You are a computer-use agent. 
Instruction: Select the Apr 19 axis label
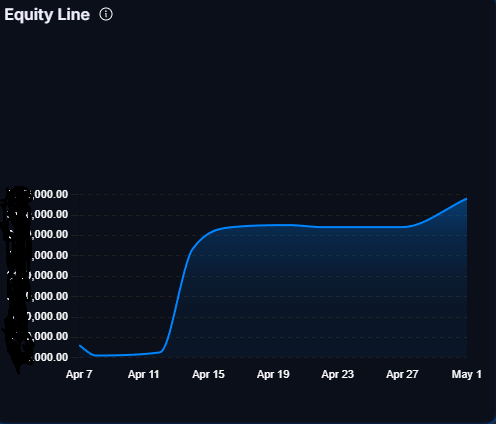273,374
